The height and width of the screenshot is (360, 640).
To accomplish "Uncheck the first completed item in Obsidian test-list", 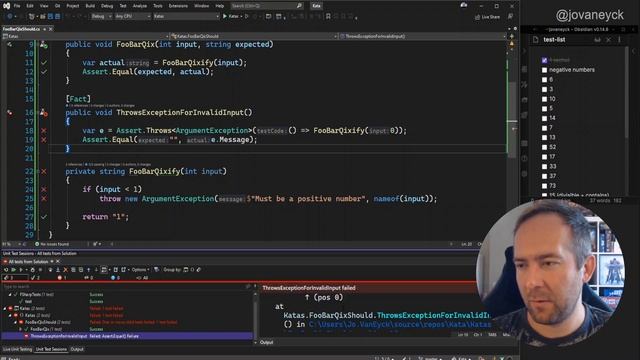I will [x=544, y=60].
